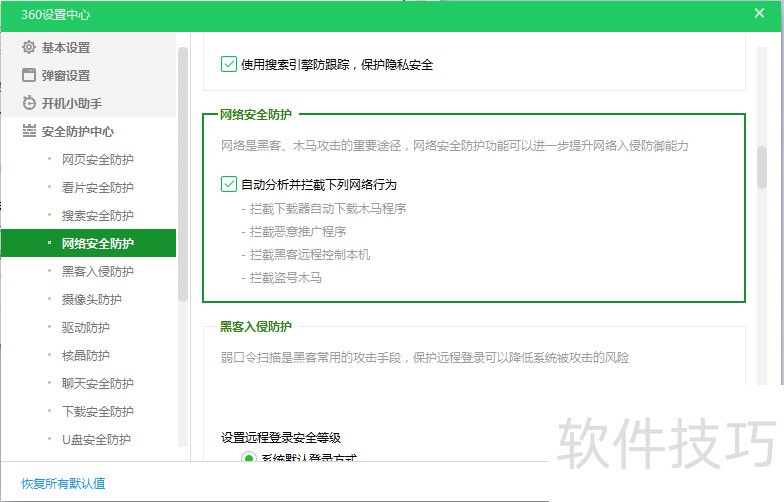This screenshot has height=502, width=784.
Task: Select 核晶防护 in sidebar
Action: (88, 356)
